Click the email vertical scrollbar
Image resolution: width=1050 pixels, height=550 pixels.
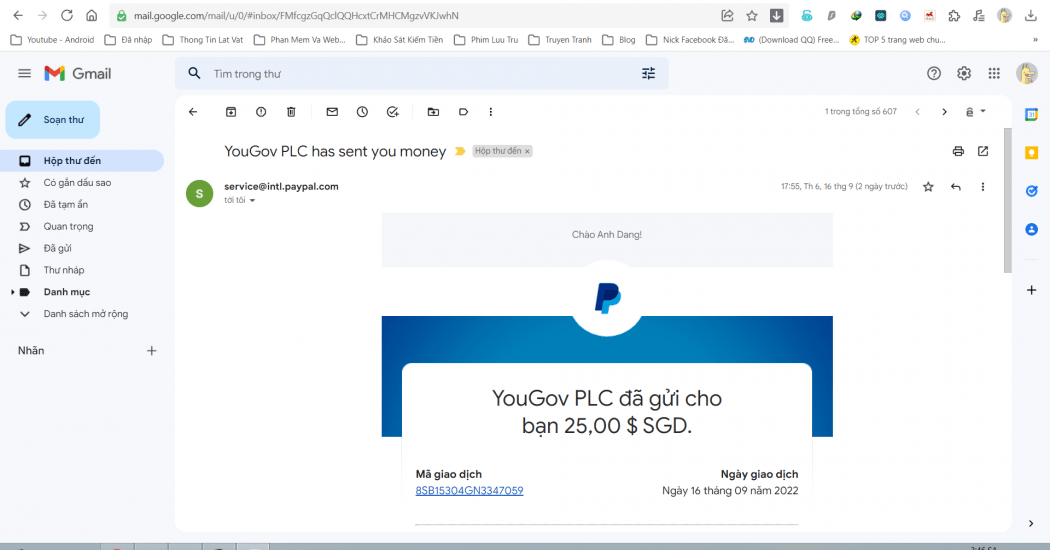point(1007,200)
